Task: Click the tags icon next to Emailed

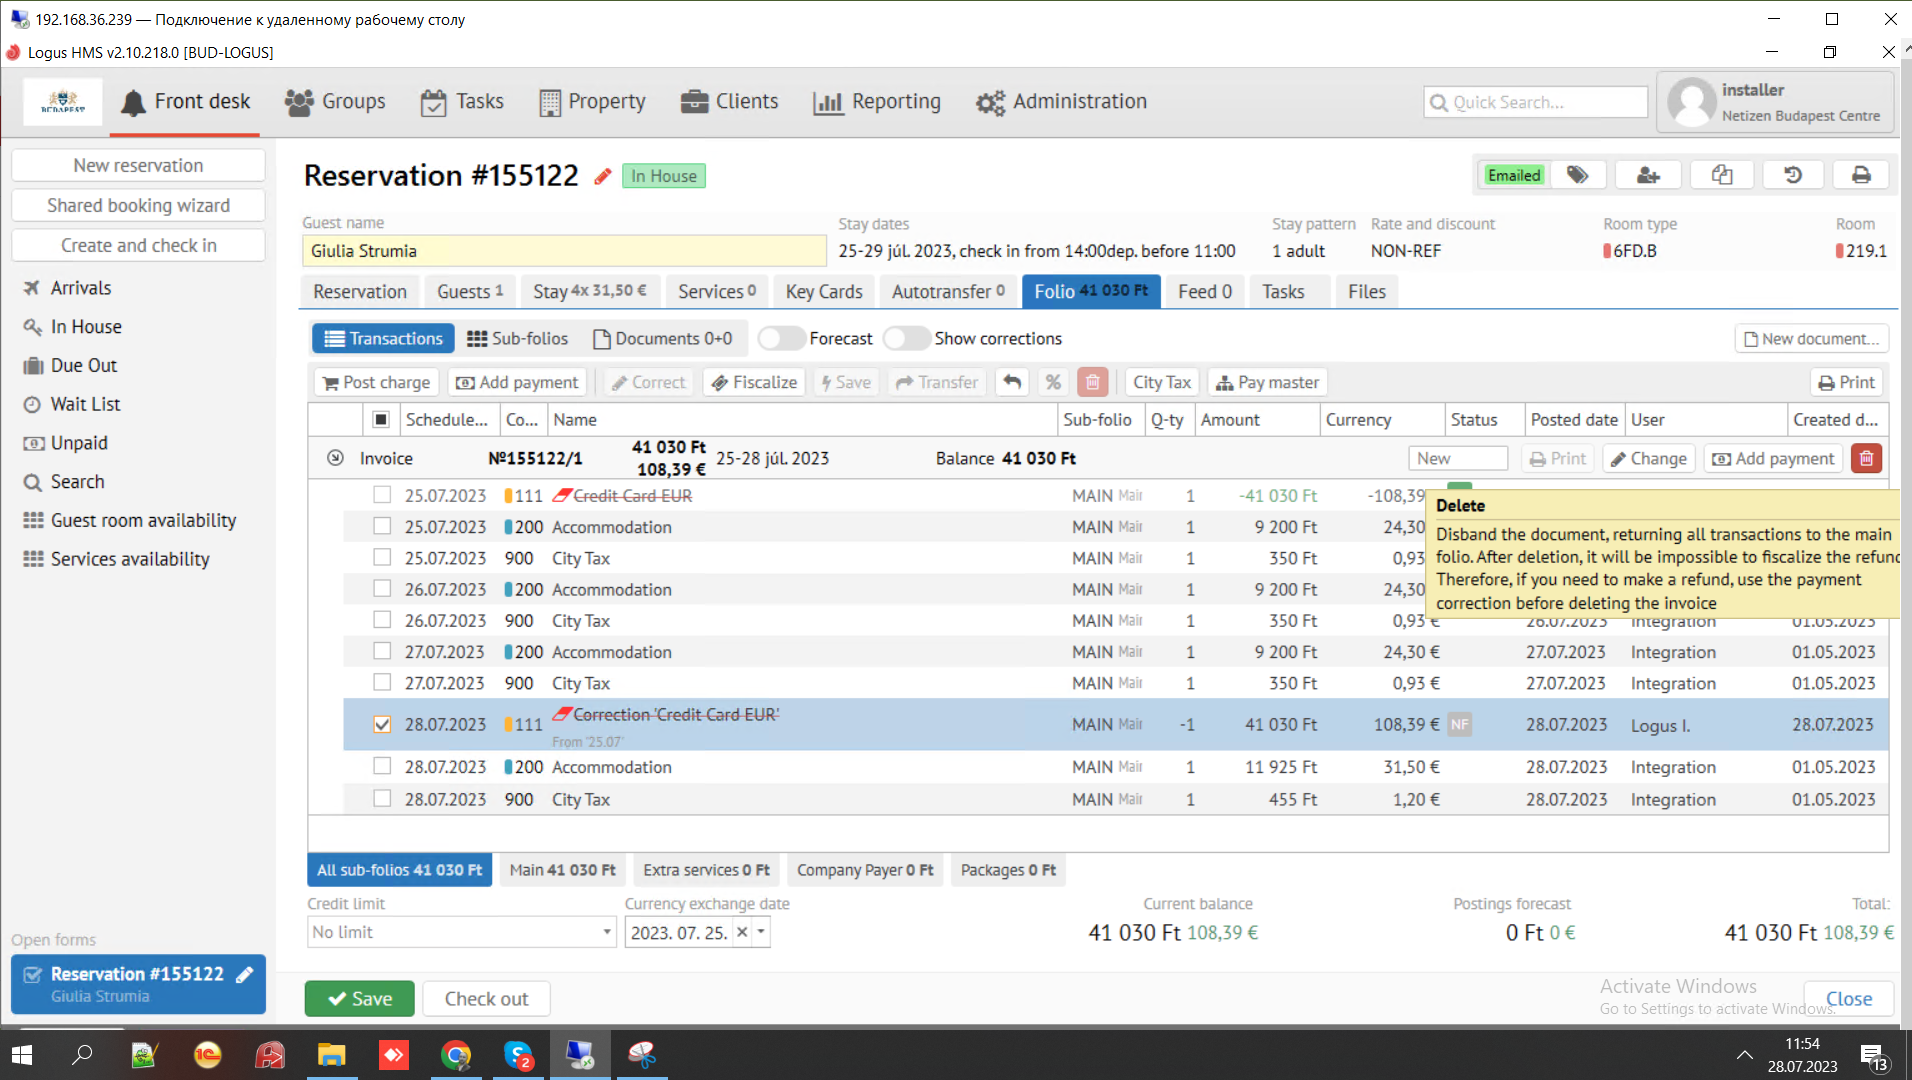Action: coord(1577,175)
